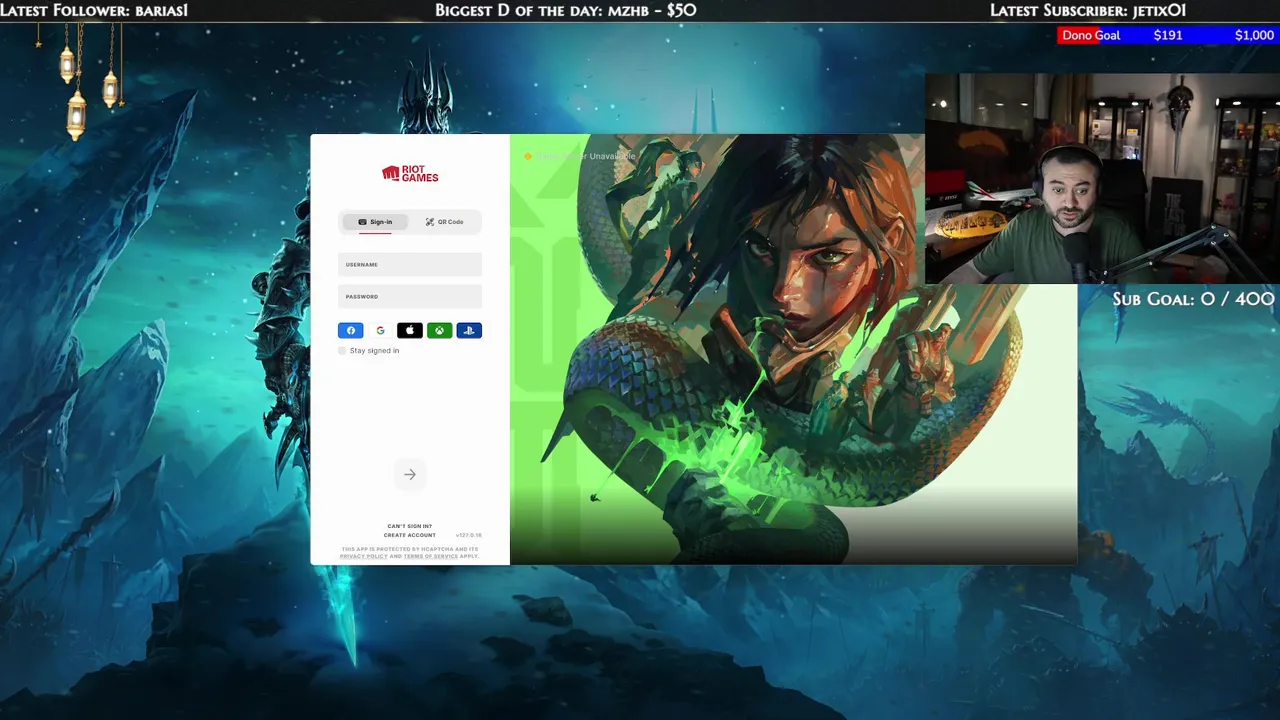Sign in with Apple icon
Viewport: 1280px width, 720px height.
[x=410, y=330]
